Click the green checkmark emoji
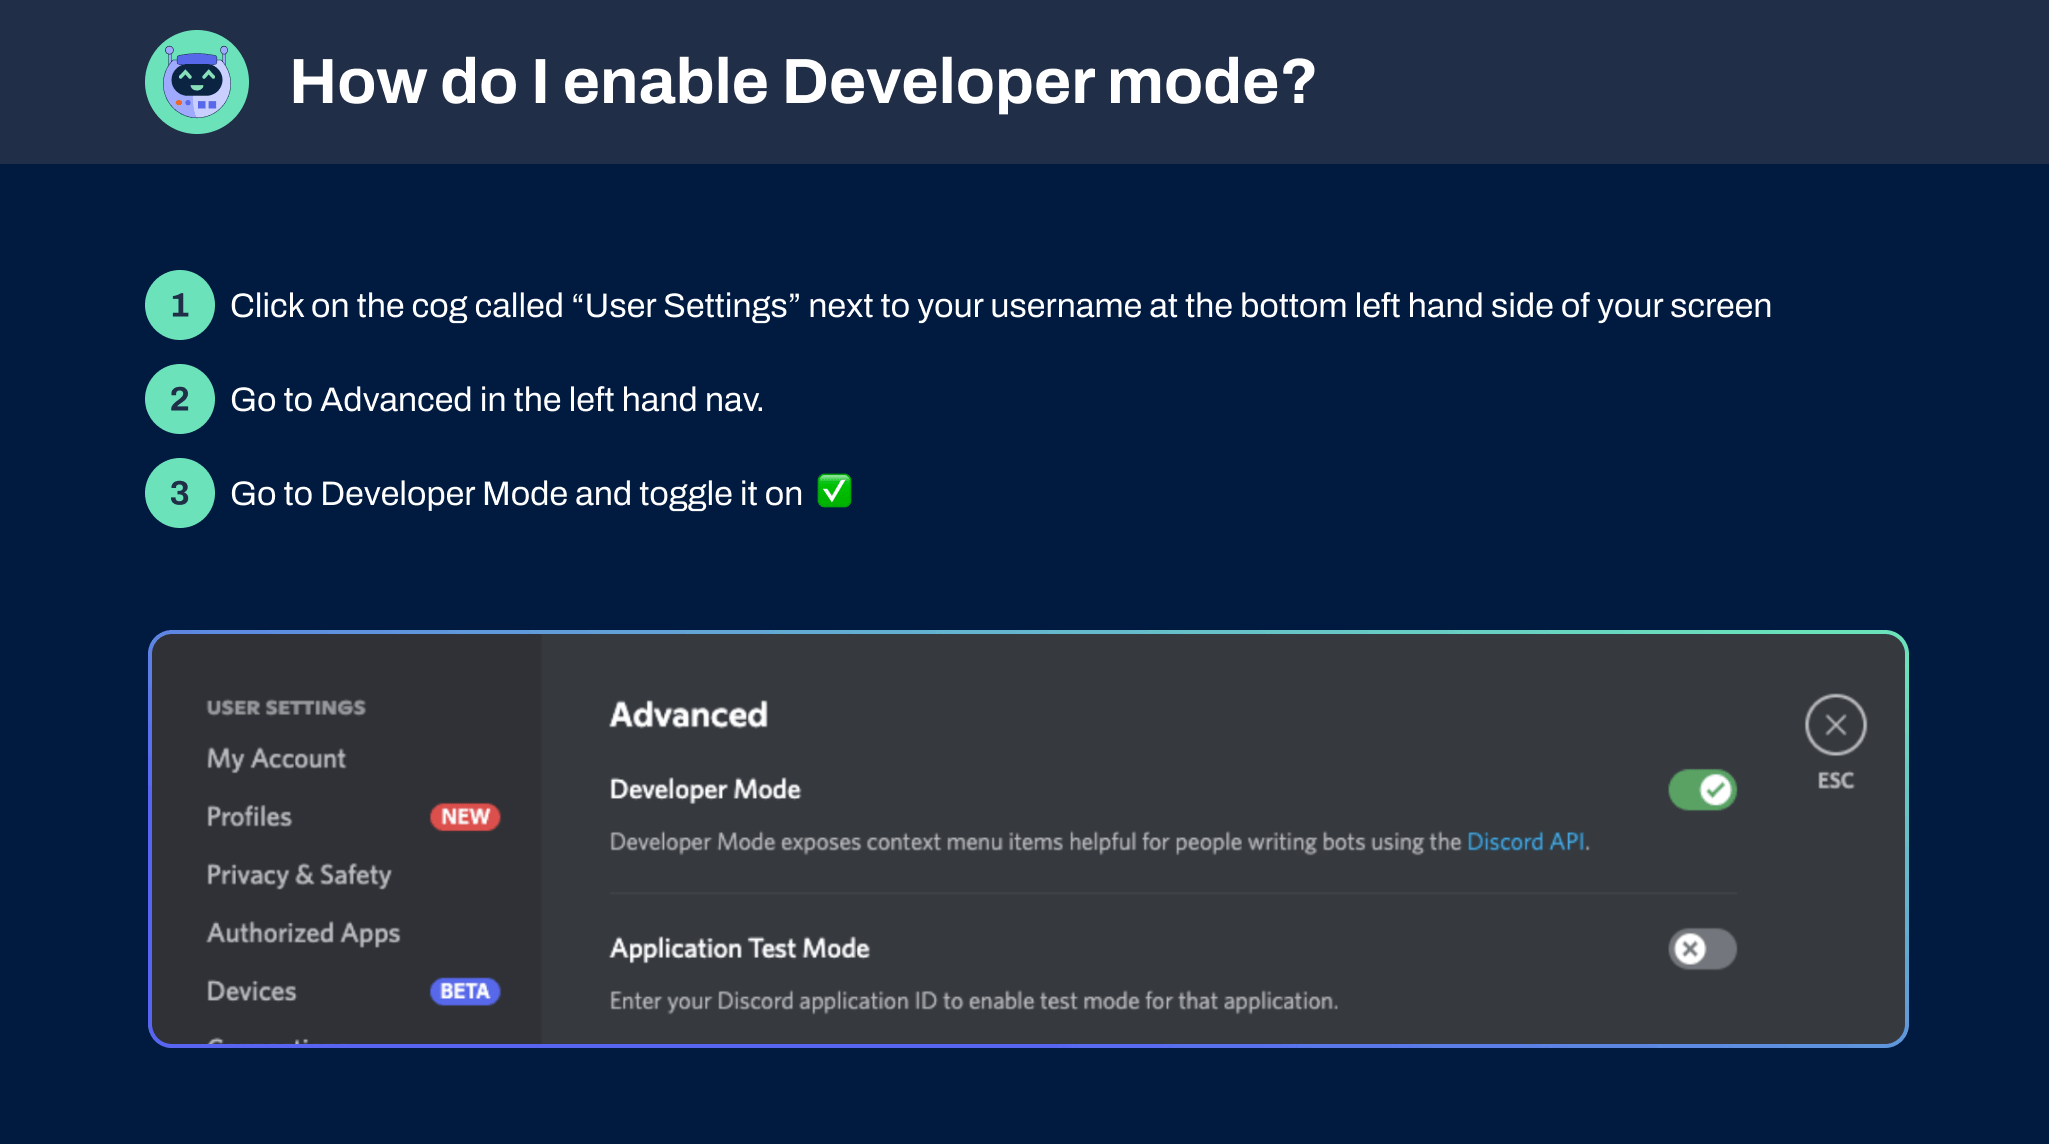2049x1144 pixels. pyautogui.click(x=834, y=492)
